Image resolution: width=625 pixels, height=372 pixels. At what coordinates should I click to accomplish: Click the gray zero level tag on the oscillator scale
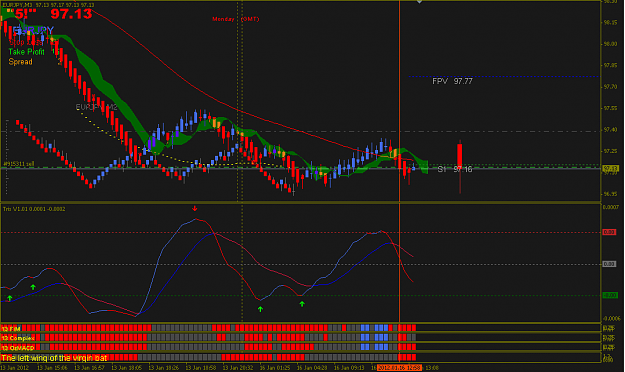tap(609, 264)
